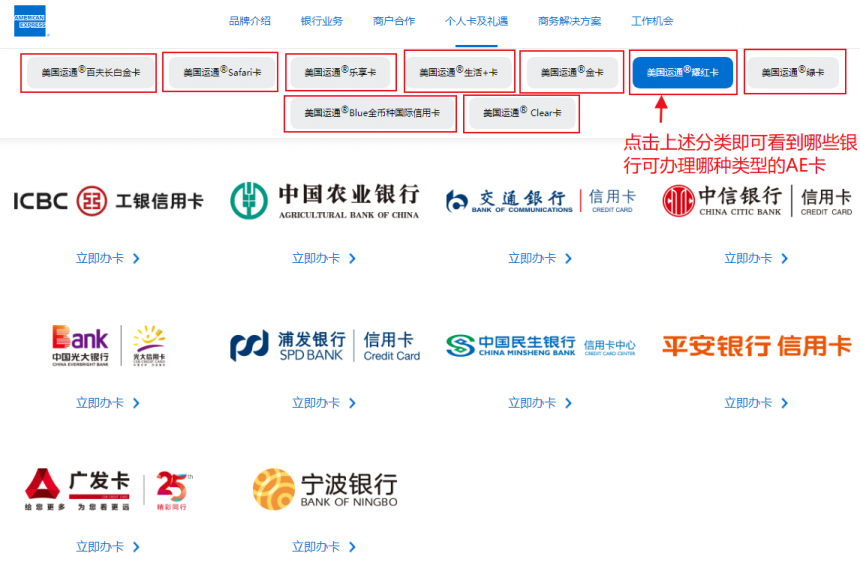Click 立即办卡 under 中国农业银行
The height and width of the screenshot is (577, 860).
(324, 258)
